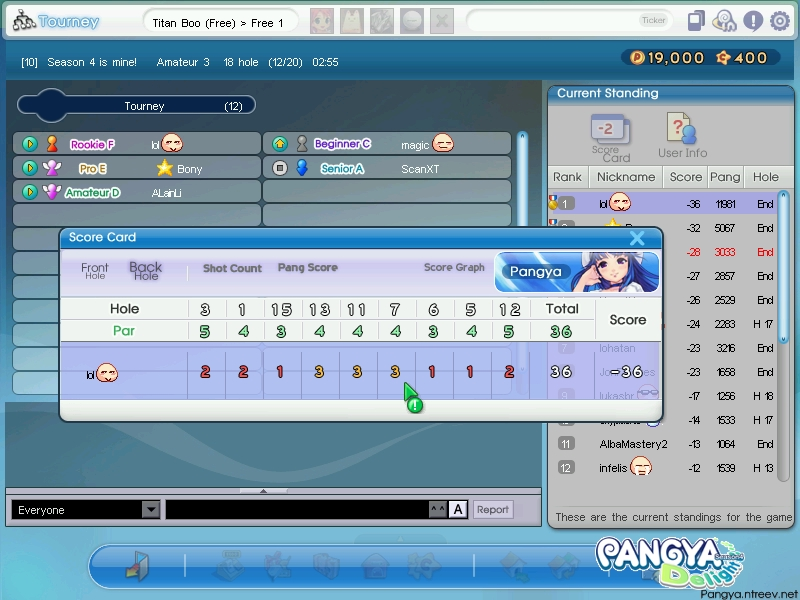Image resolution: width=800 pixels, height=600 pixels.
Task: Click the green play icon beside Pro E
Action: [30, 167]
